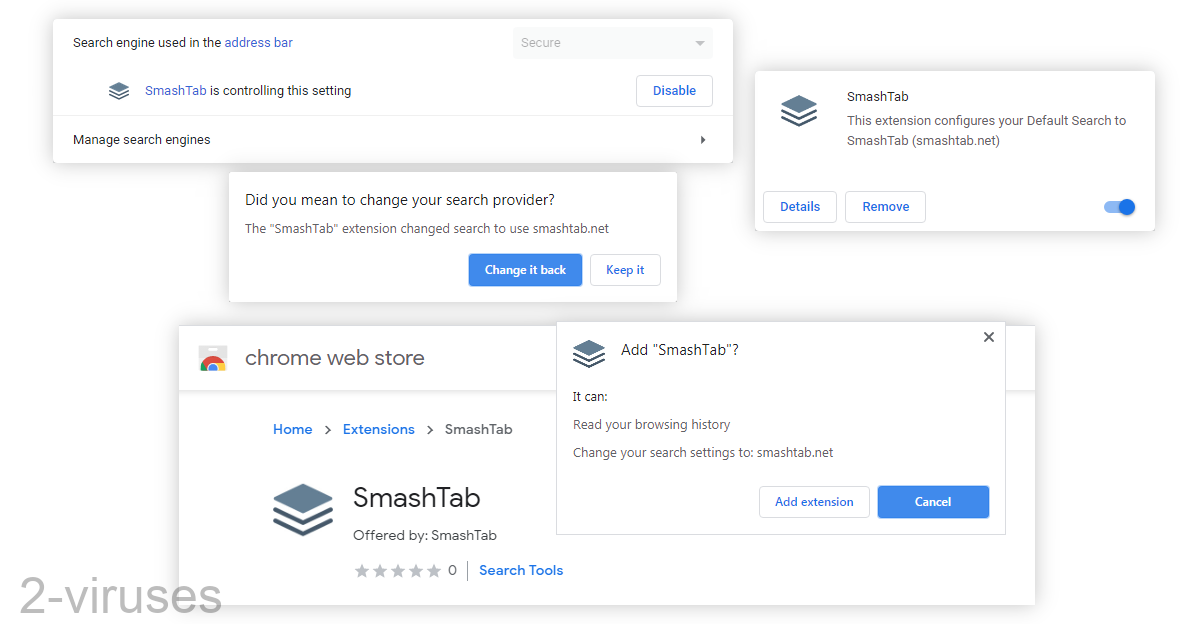Image resolution: width=1200 pixels, height=624 pixels.
Task: Open the Secure search engine dropdown
Action: (612, 42)
